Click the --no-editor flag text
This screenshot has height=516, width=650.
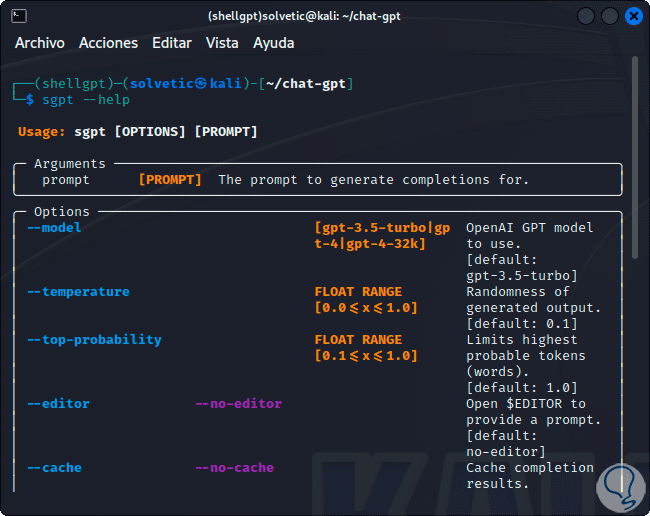(238, 404)
